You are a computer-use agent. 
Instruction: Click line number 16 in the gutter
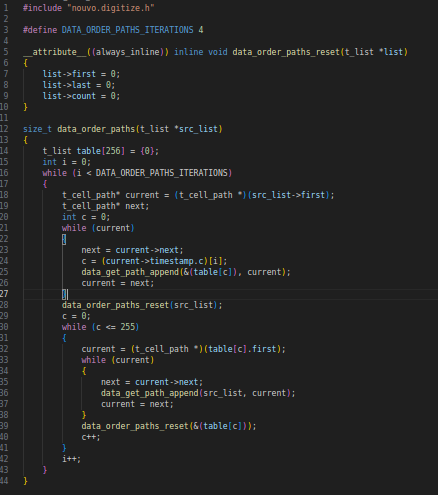click(x=4, y=173)
